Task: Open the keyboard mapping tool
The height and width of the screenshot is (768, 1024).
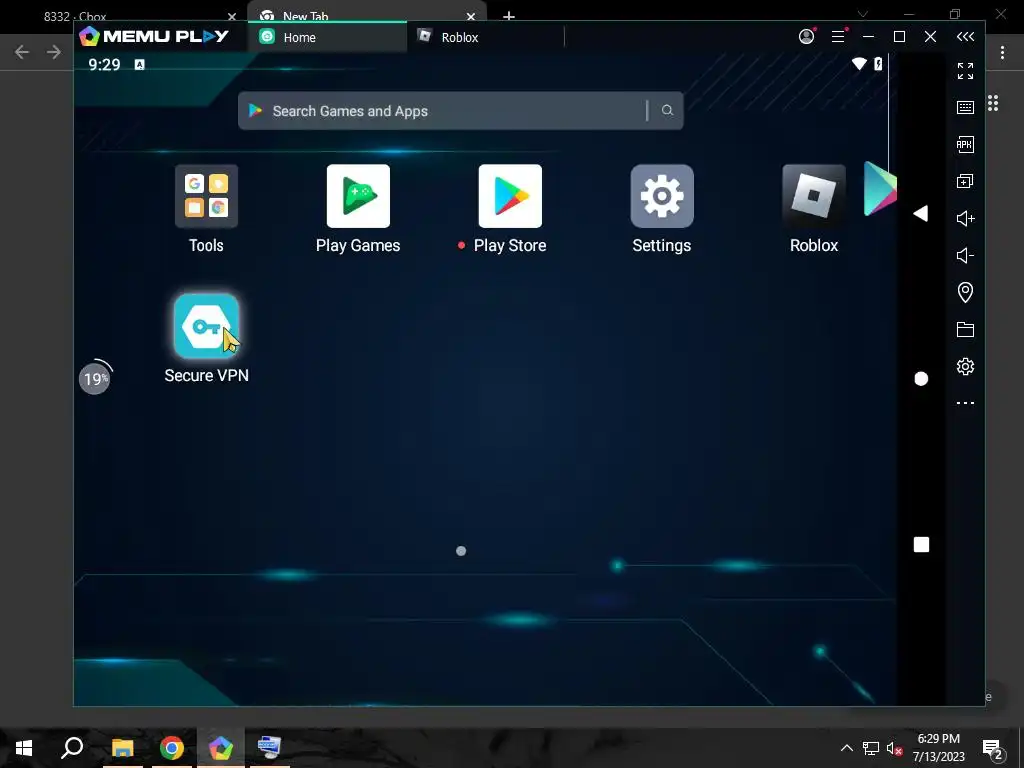Action: point(965,108)
